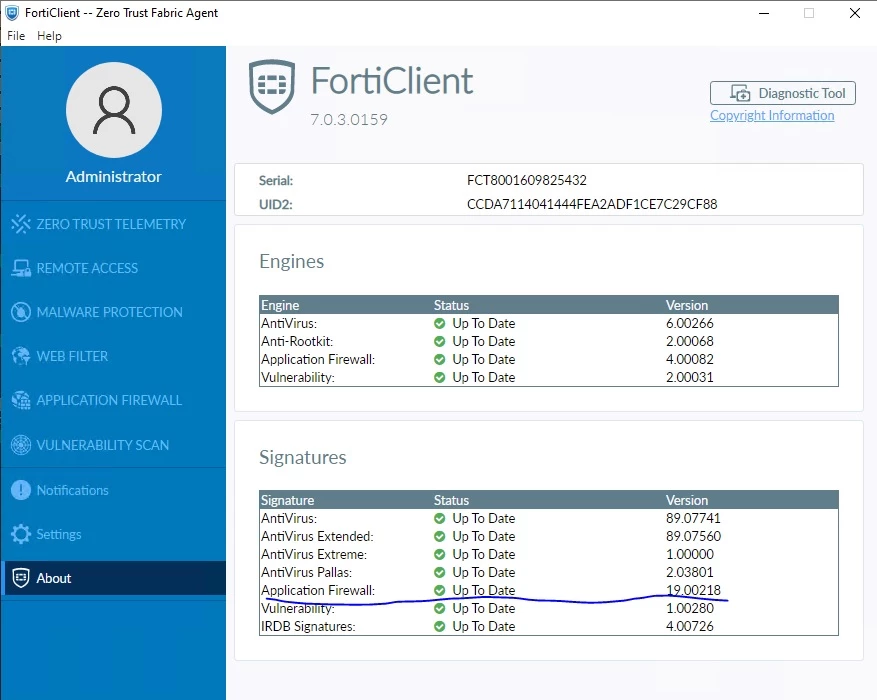The height and width of the screenshot is (700, 877).
Task: Select the Administrator username label
Action: pos(114,177)
